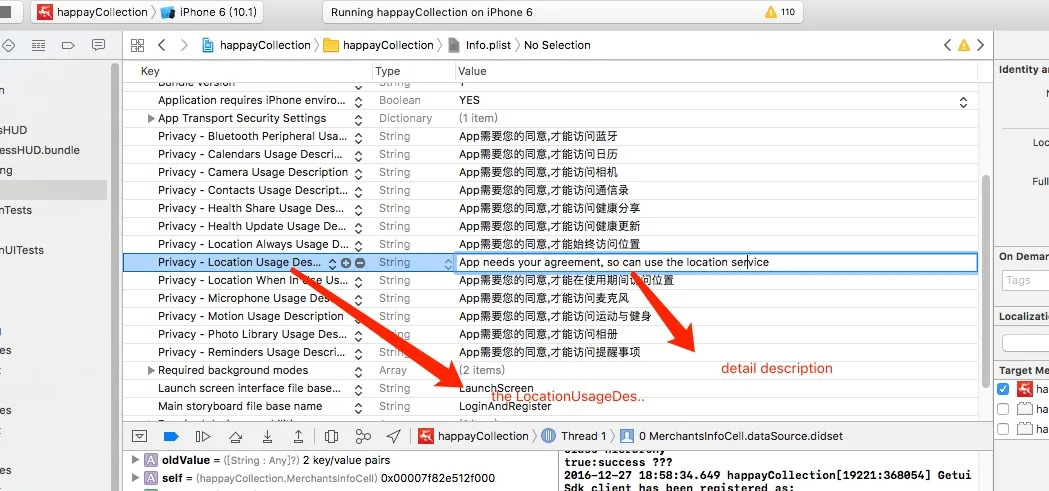Step into in debugger
The image size is (1049, 491).
pos(268,436)
